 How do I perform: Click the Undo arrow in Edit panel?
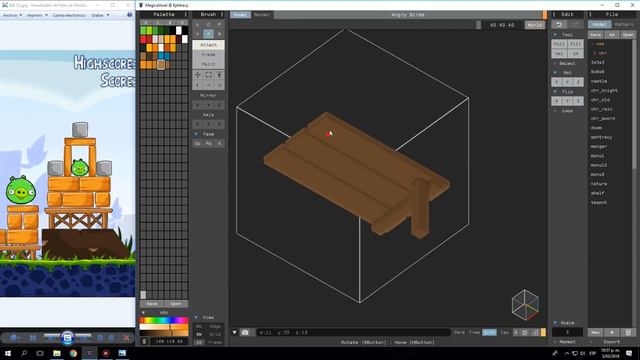coord(559,25)
